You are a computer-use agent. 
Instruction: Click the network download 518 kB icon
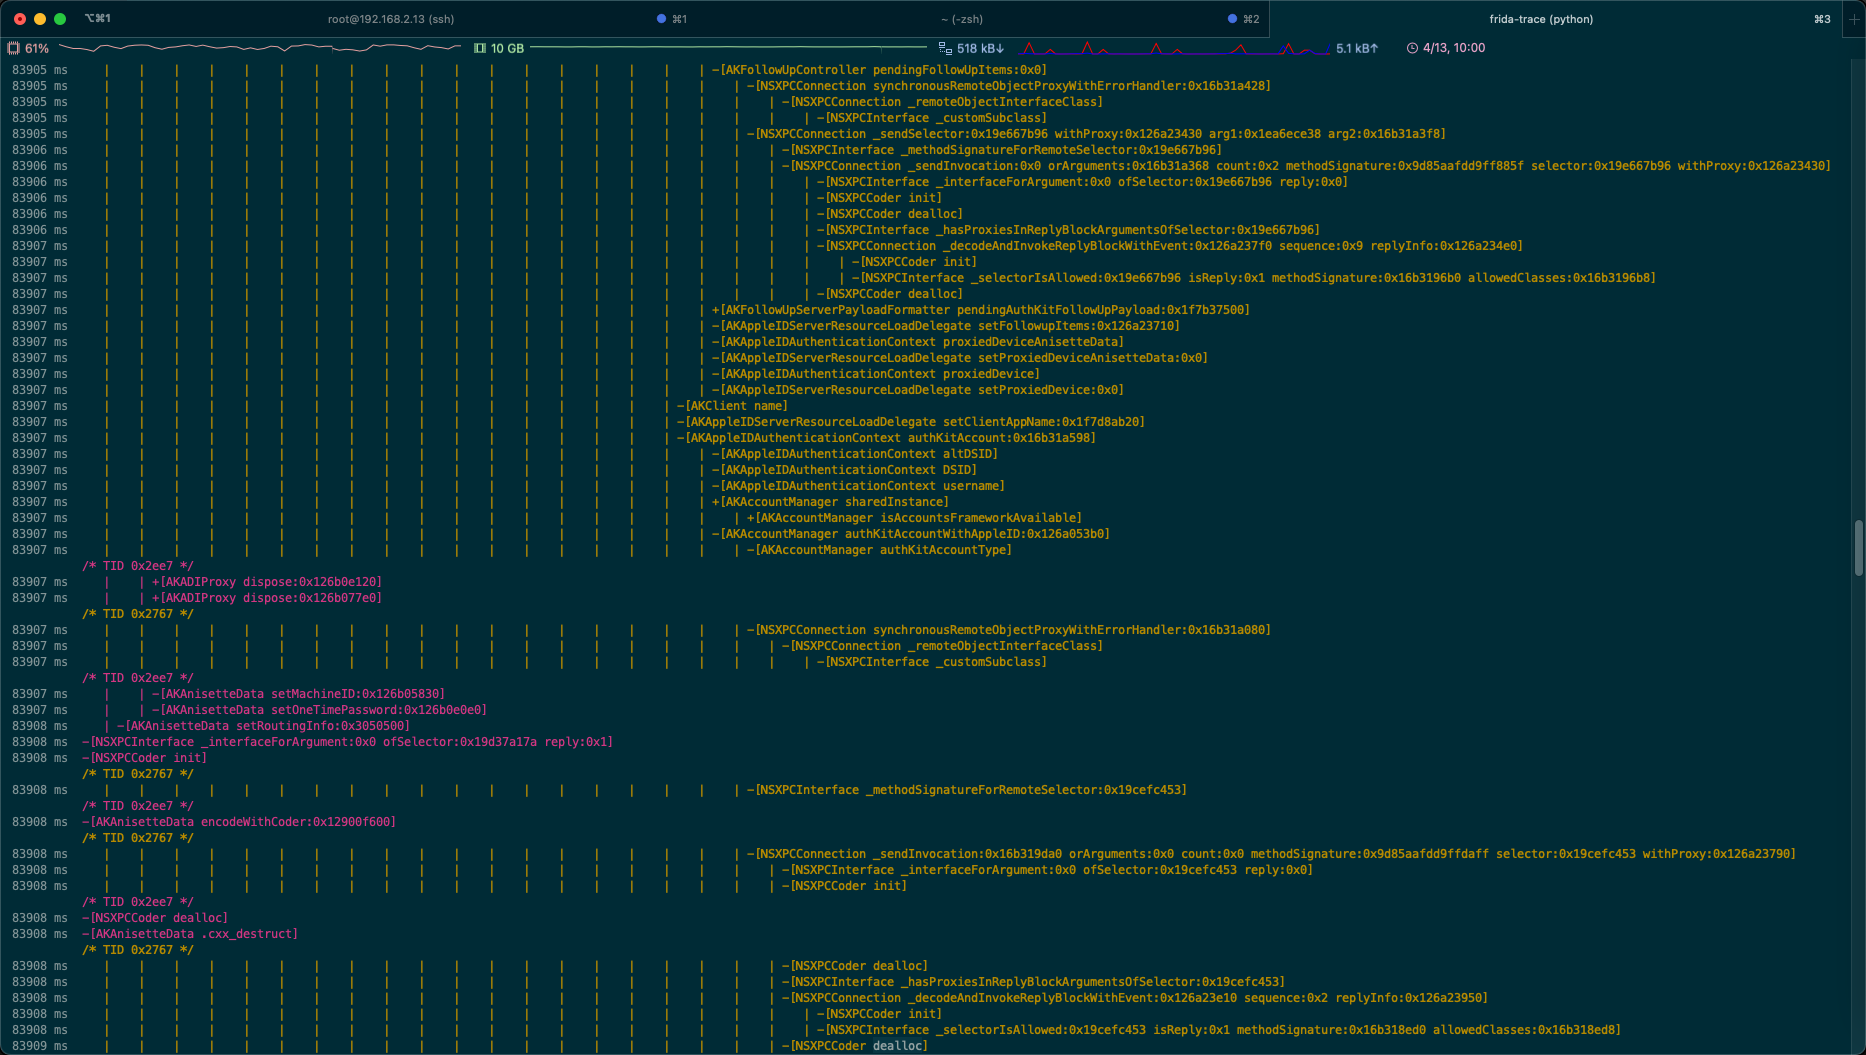(945, 48)
